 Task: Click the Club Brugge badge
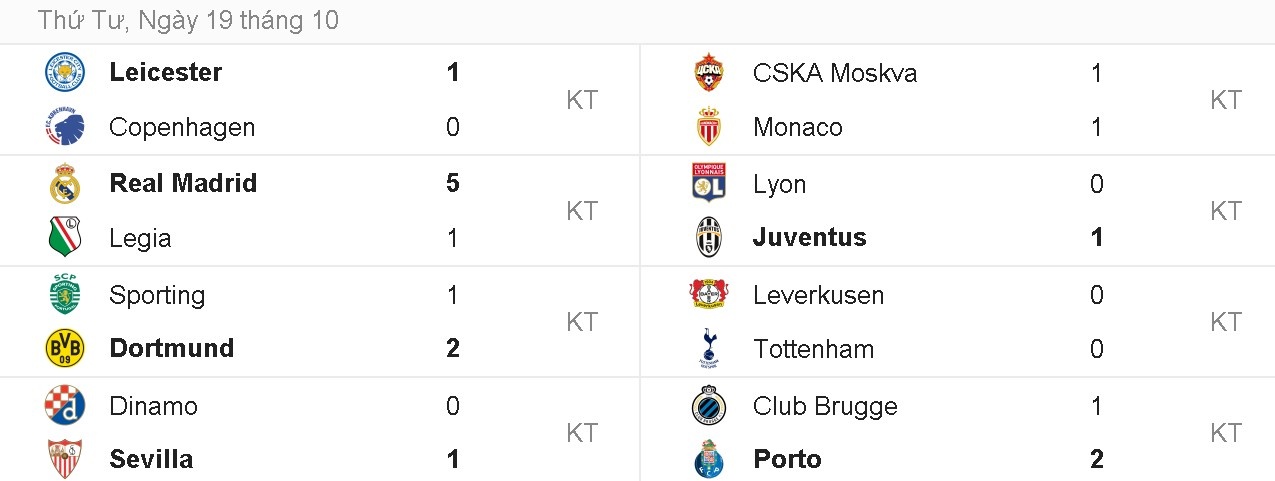point(709,406)
